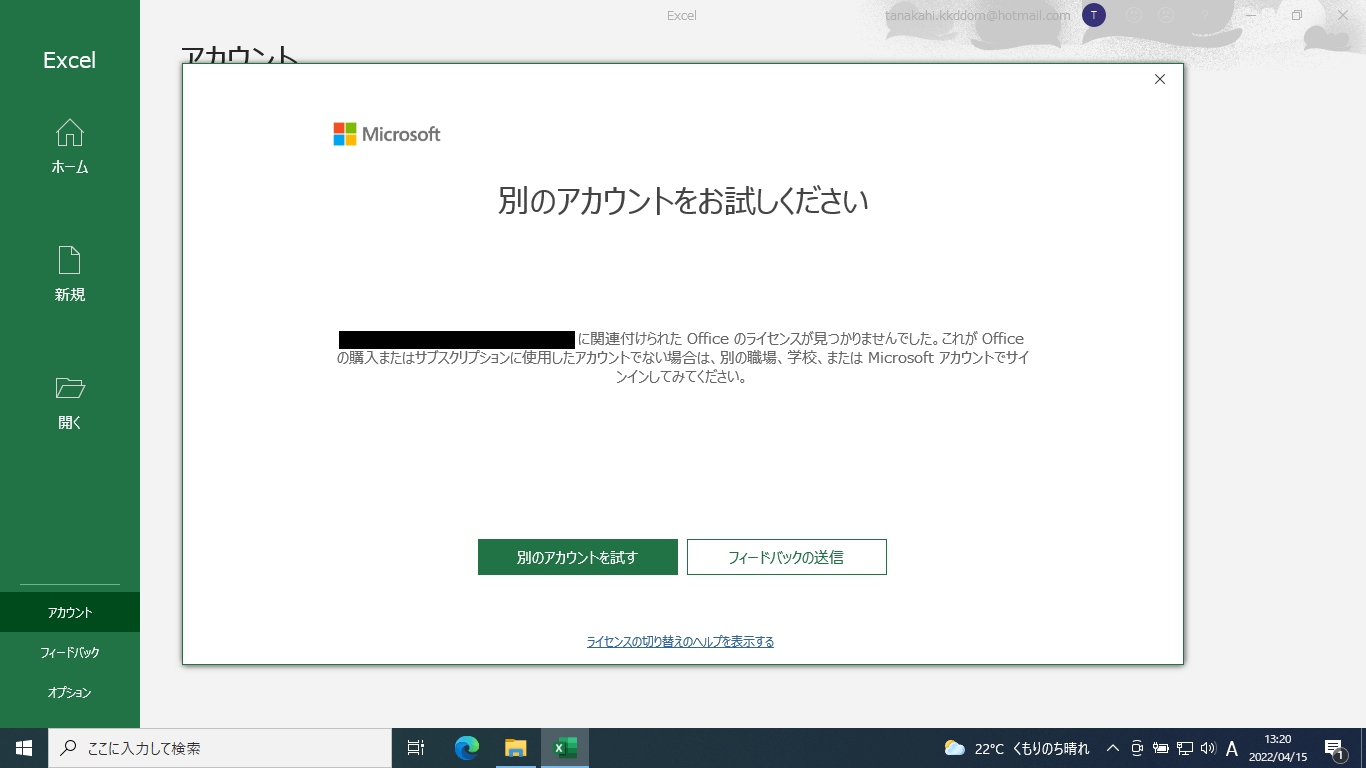The height and width of the screenshot is (768, 1366).
Task: Open ライセンスの切り替えのヘルプを表示する link
Action: [680, 642]
